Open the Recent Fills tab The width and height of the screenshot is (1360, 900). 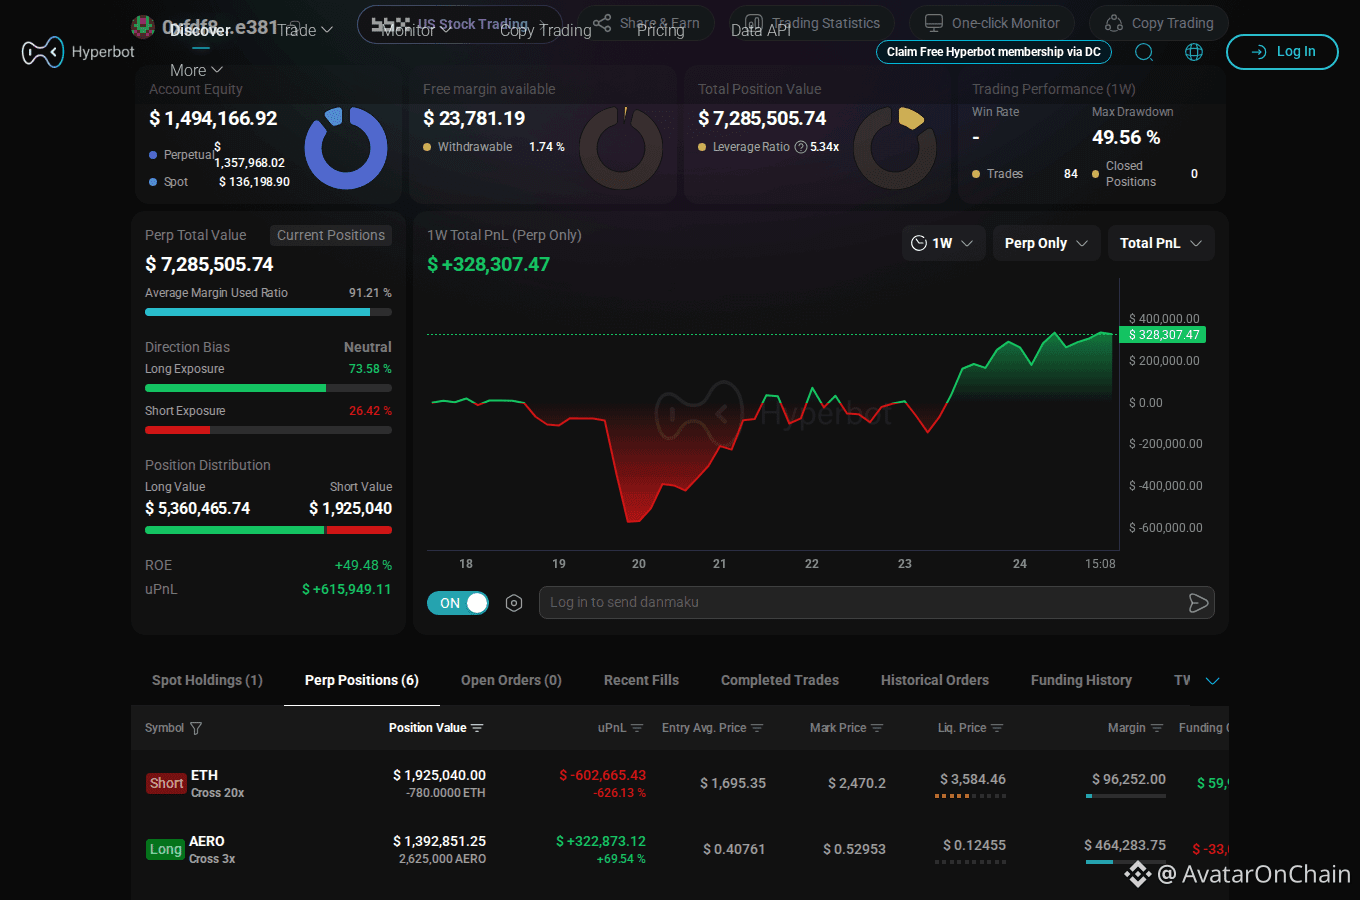(641, 680)
